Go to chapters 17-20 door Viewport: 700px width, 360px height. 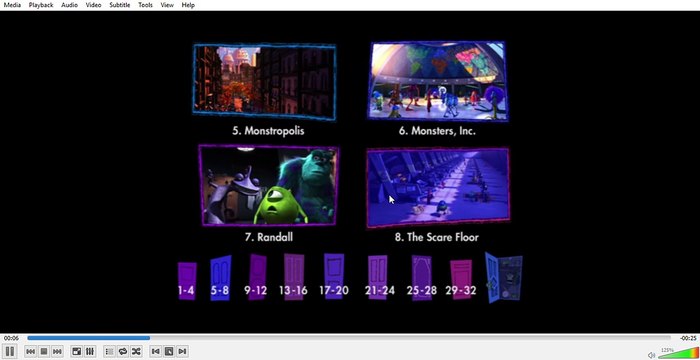point(333,276)
